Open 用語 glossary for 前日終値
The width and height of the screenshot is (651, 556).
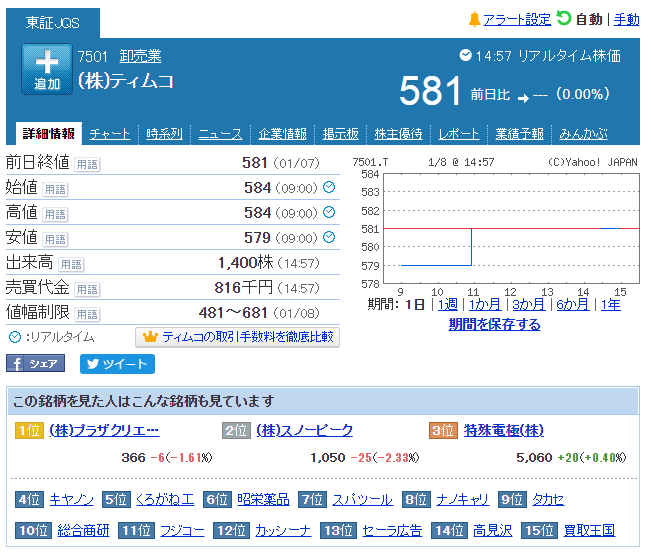[x=87, y=164]
